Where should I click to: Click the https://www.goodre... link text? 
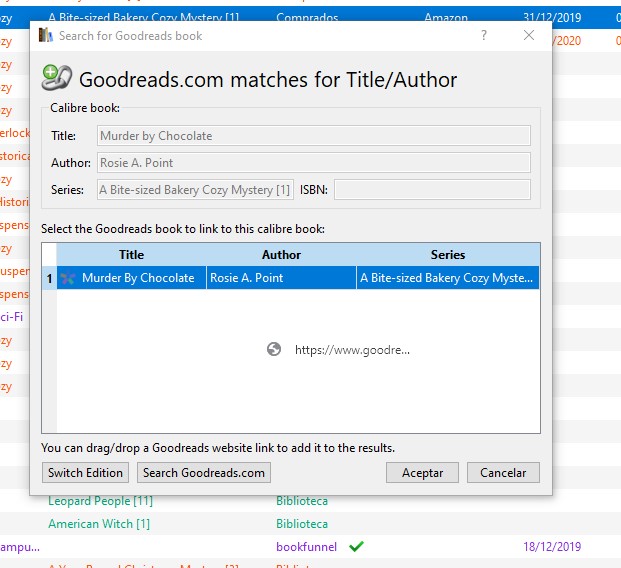click(x=352, y=350)
